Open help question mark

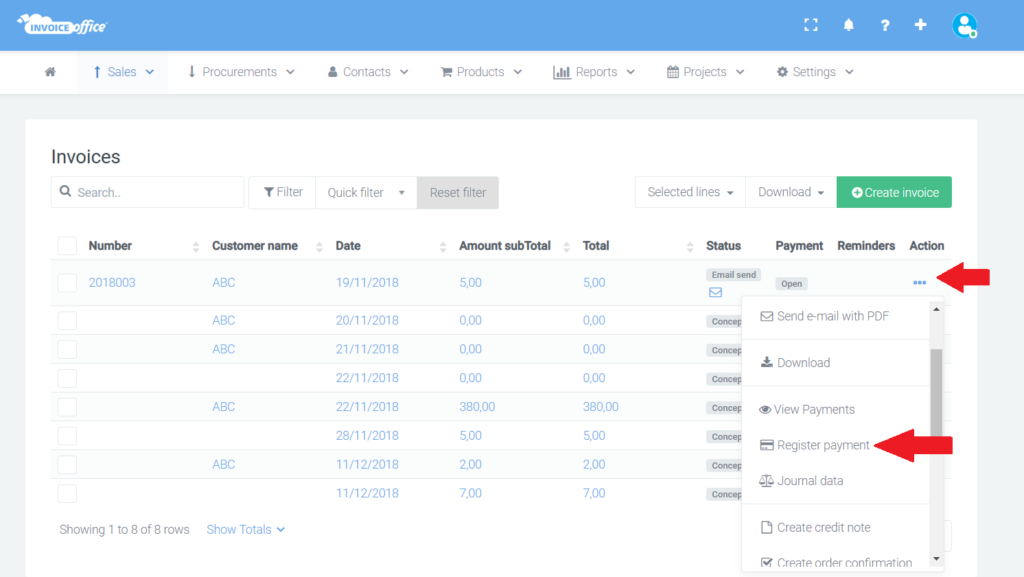coord(885,25)
